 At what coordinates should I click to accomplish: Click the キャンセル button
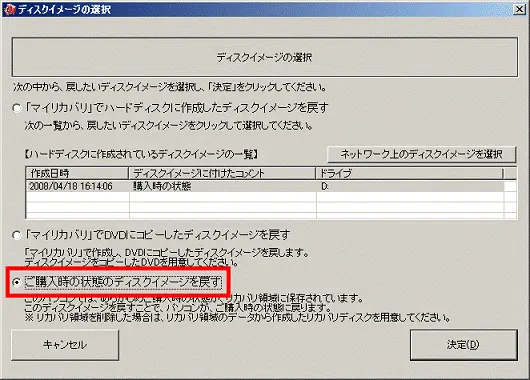pyautogui.click(x=65, y=345)
